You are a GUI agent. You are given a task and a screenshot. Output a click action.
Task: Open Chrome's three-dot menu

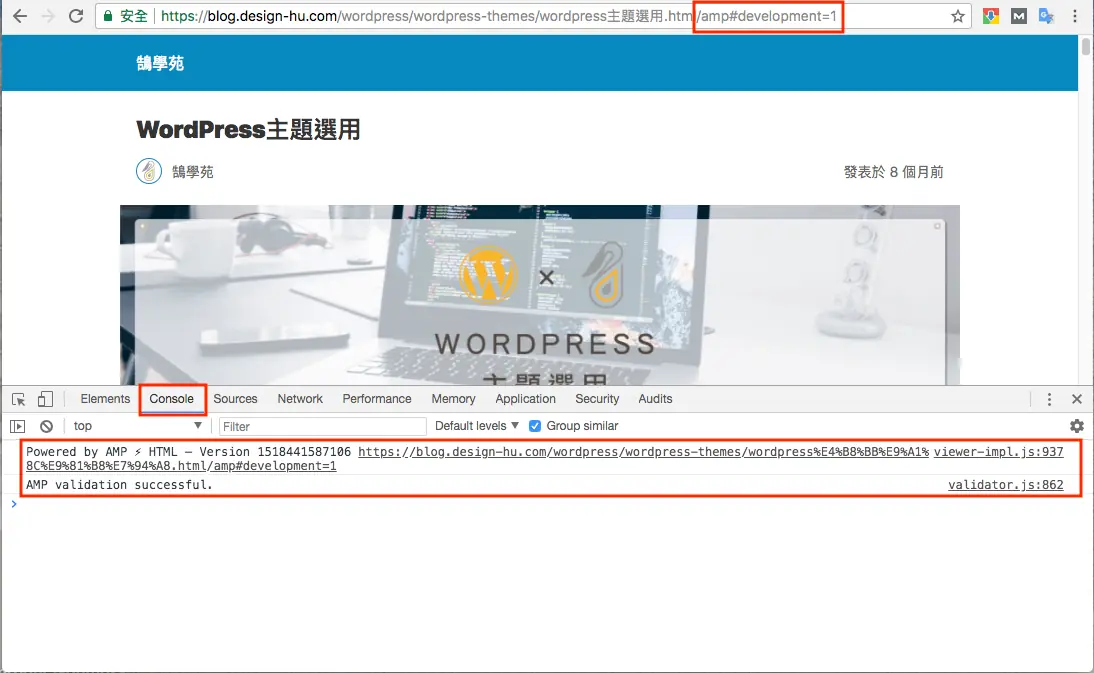pyautogui.click(x=1075, y=16)
